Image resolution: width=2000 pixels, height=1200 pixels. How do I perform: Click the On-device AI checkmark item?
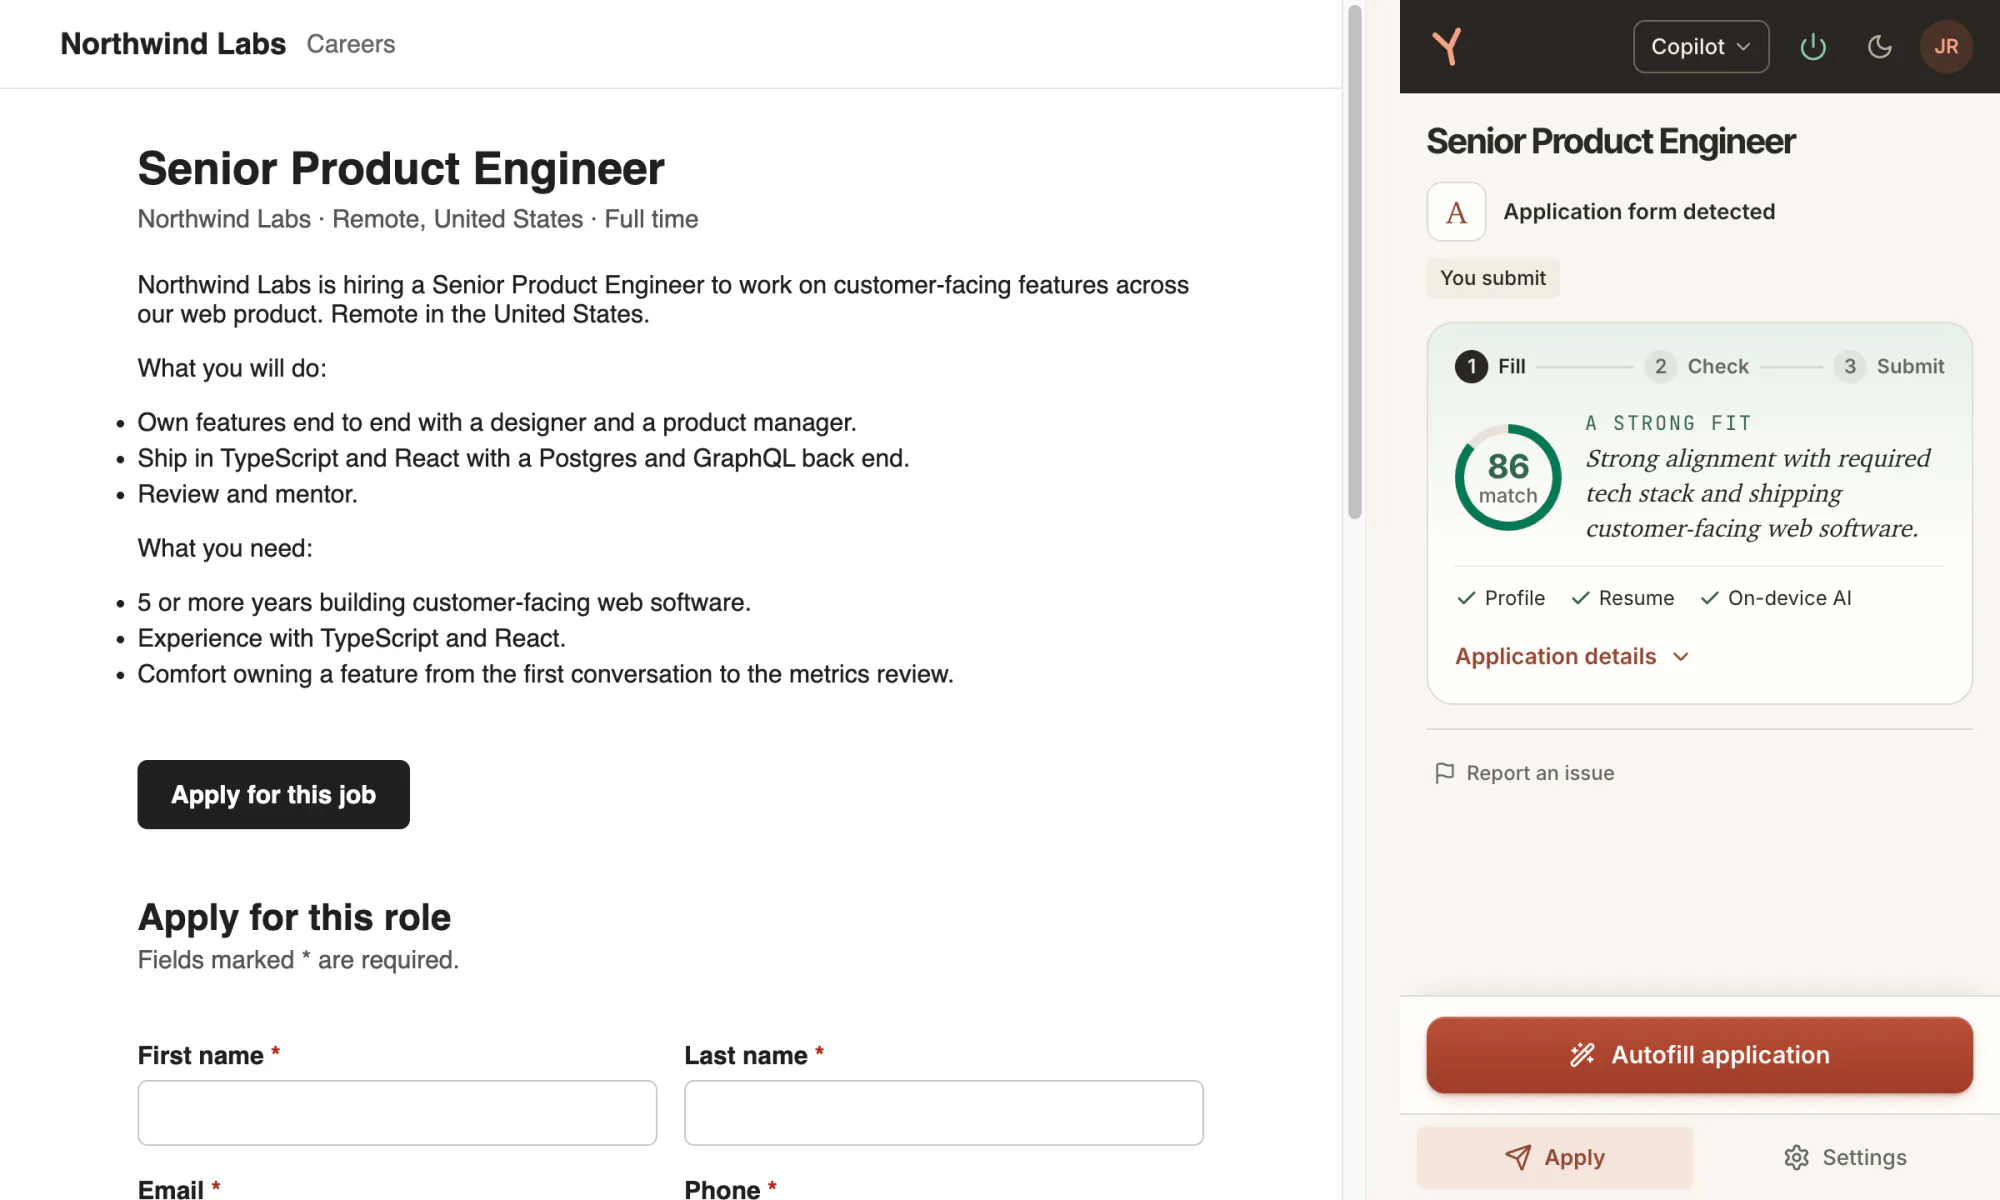coord(1776,598)
